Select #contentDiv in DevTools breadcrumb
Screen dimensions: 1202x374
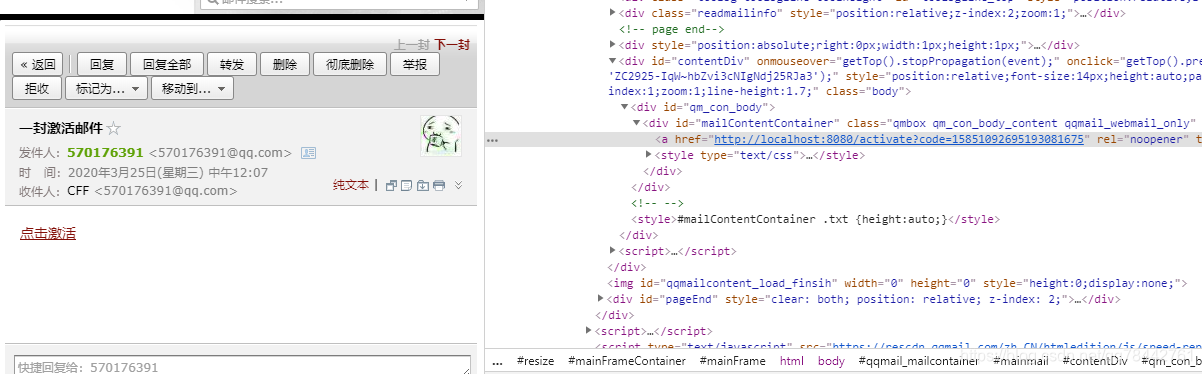click(1095, 361)
